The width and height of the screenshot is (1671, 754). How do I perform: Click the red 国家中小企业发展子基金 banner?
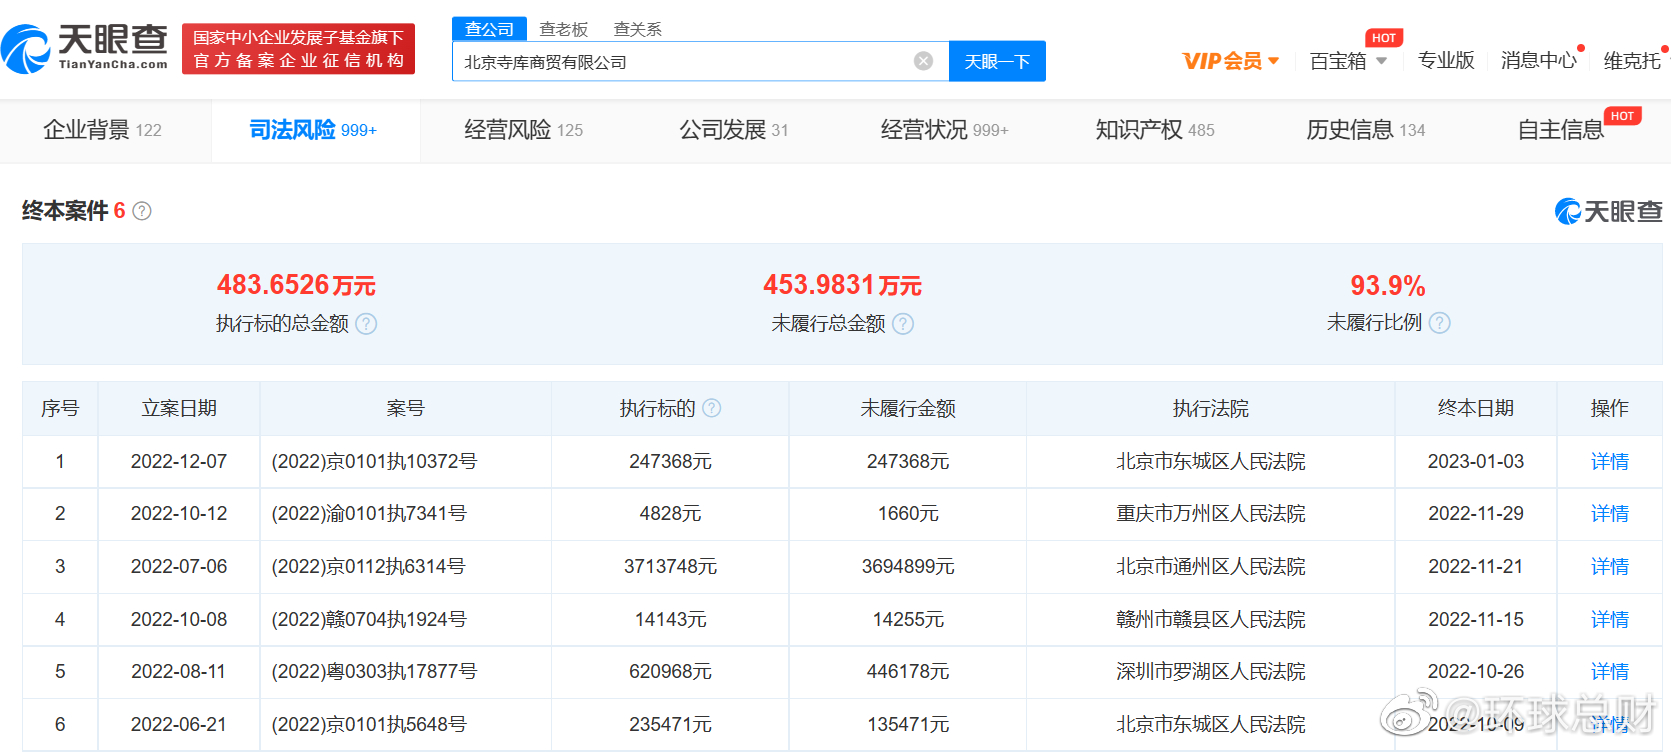pyautogui.click(x=298, y=49)
